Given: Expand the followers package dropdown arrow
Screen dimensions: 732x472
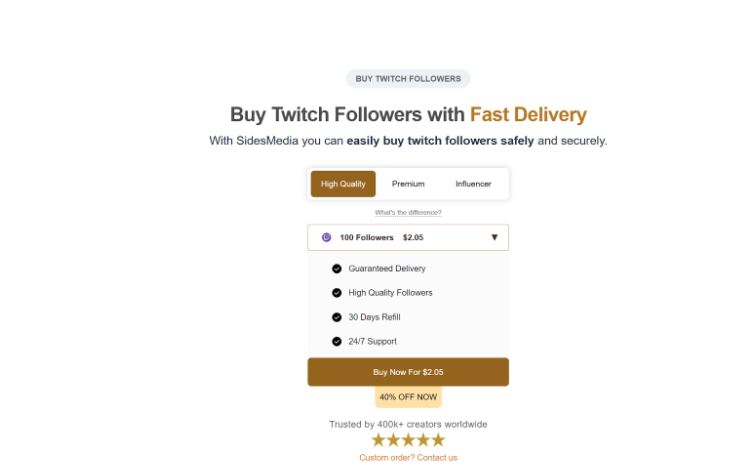Looking at the screenshot, I should 494,238.
